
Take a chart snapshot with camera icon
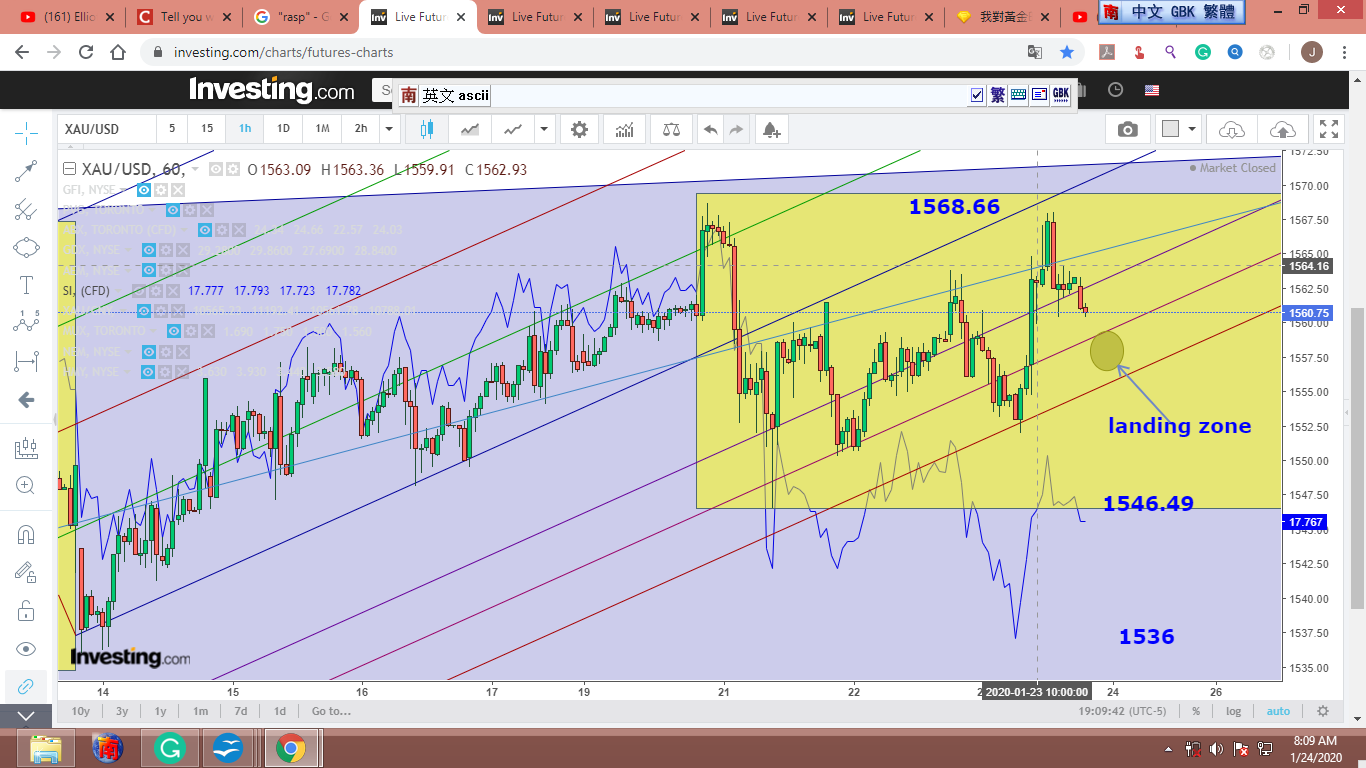[x=1127, y=129]
